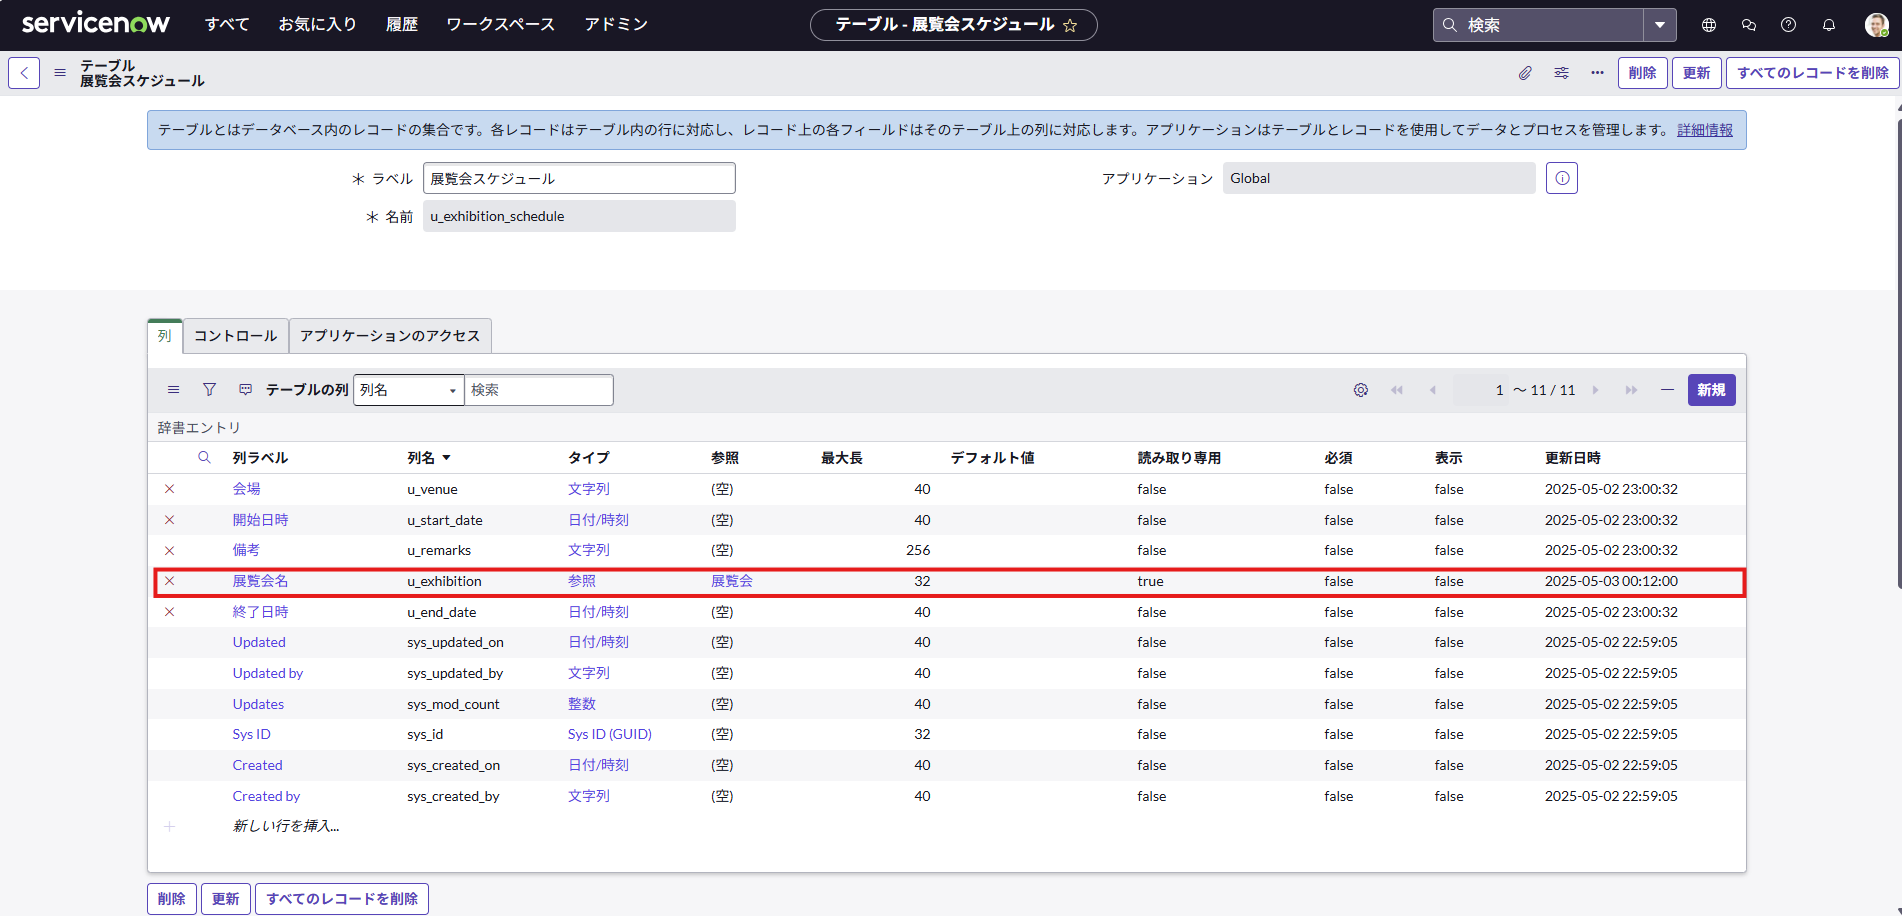Click the bottom 更新 button
1902x916 pixels.
pos(226,899)
